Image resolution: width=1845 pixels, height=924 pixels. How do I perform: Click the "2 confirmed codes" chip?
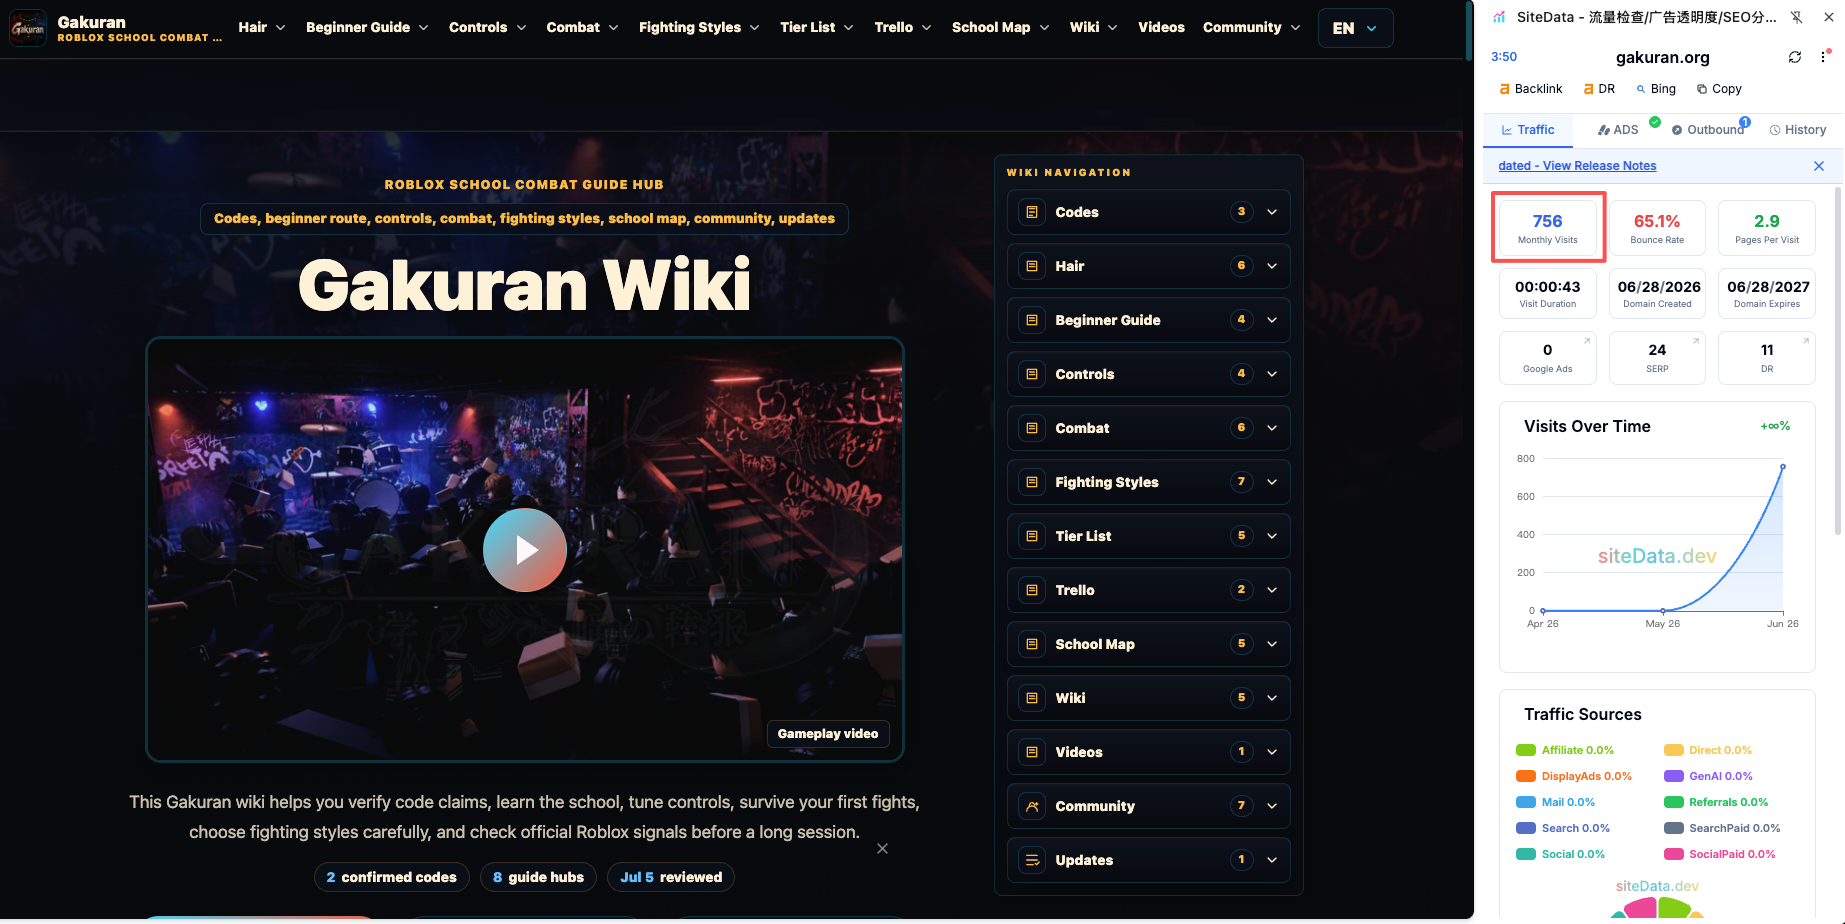(x=391, y=877)
